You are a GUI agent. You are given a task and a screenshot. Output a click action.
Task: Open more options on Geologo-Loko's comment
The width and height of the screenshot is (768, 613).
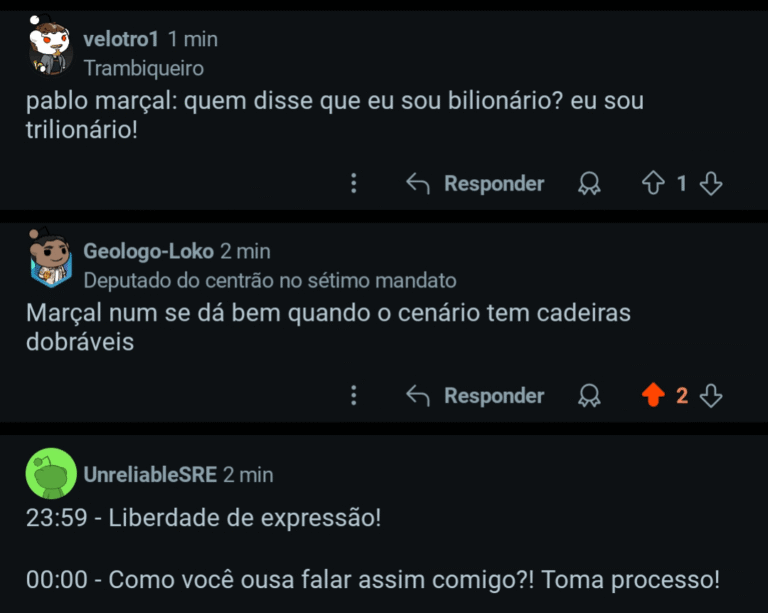click(x=353, y=396)
